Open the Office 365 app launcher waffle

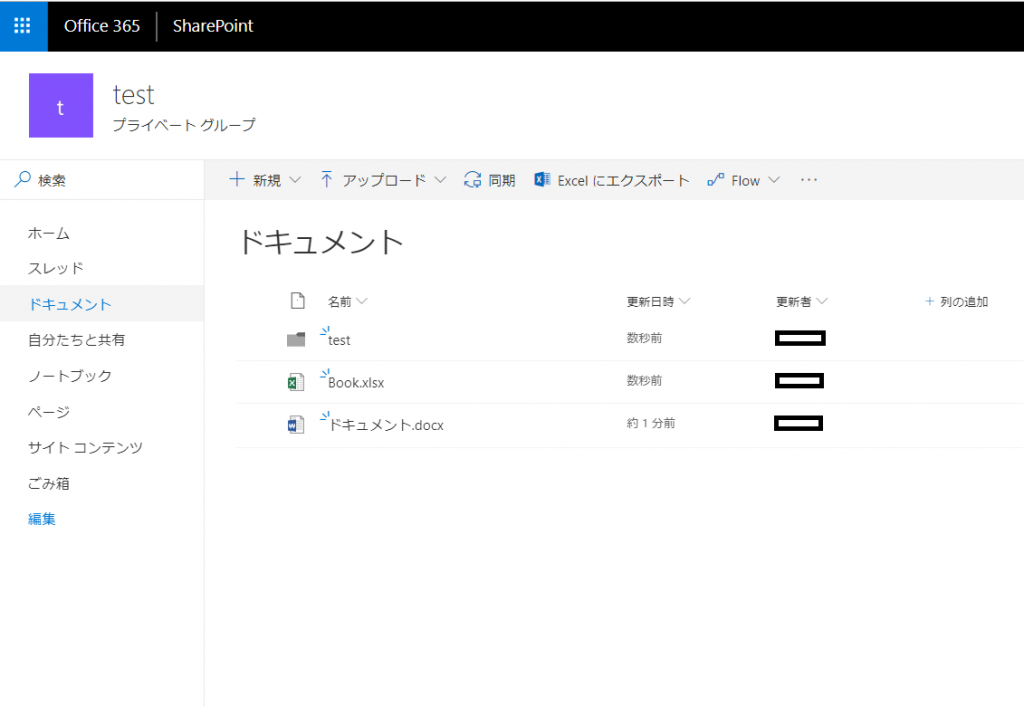(23, 25)
